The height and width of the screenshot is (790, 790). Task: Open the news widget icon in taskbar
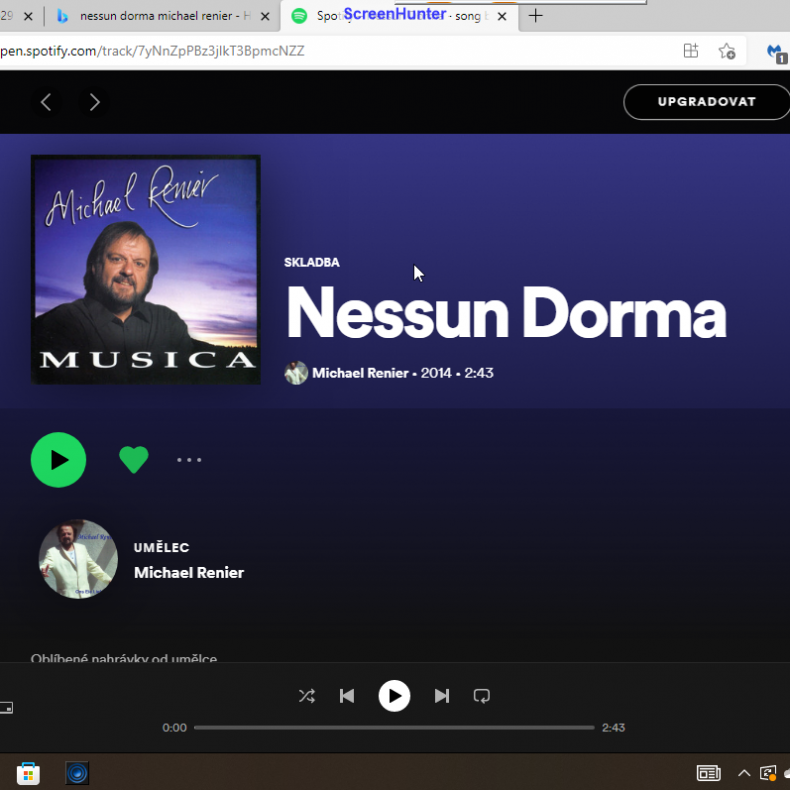(x=708, y=773)
